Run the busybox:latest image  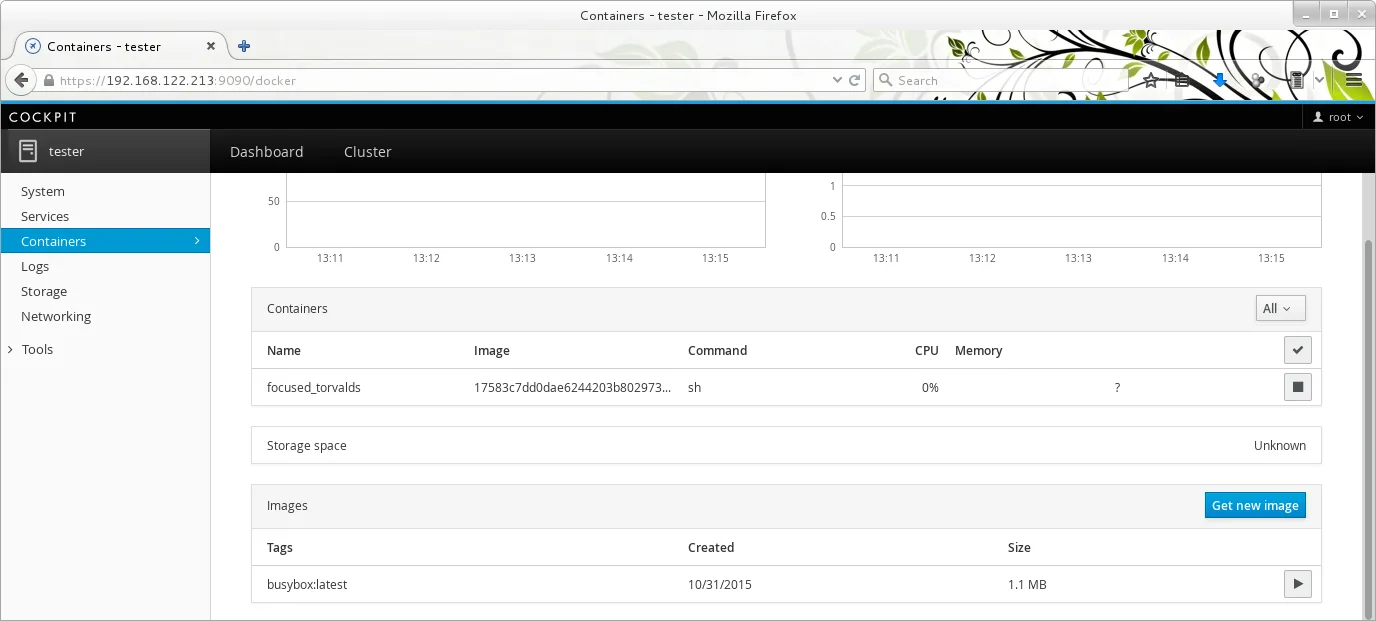tap(1297, 584)
